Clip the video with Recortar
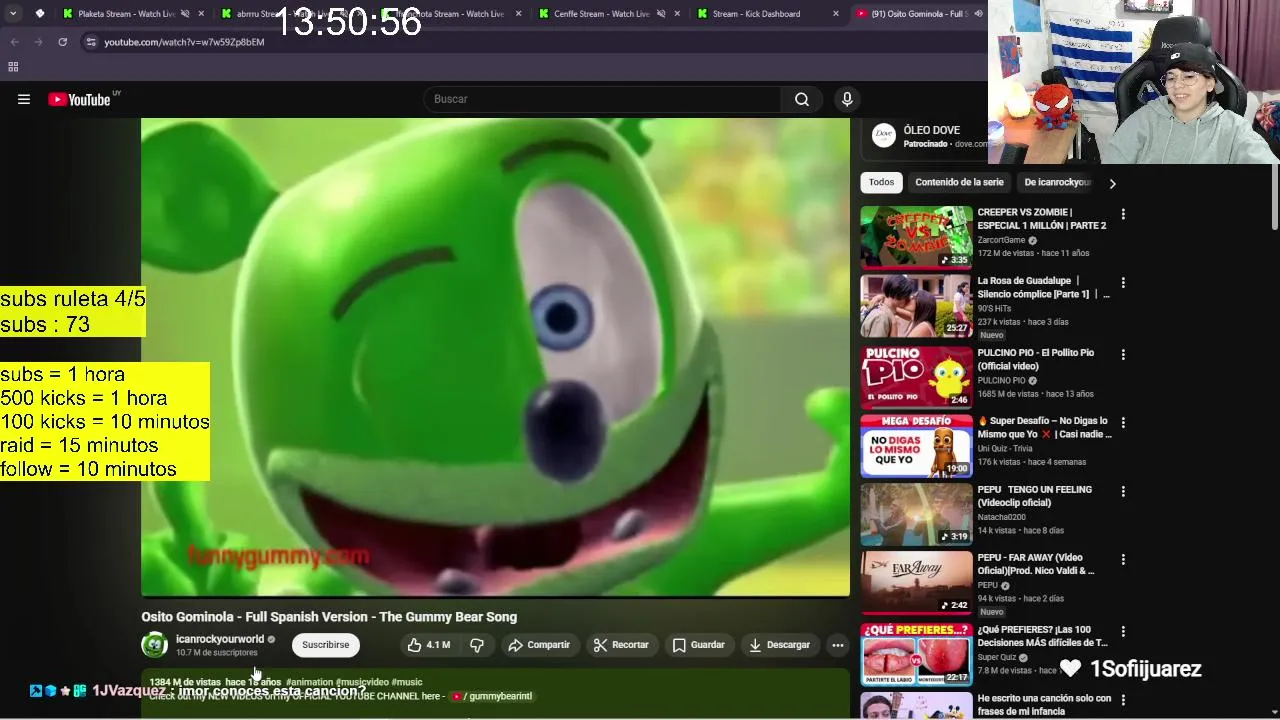The height and width of the screenshot is (720, 1280). [x=621, y=645]
